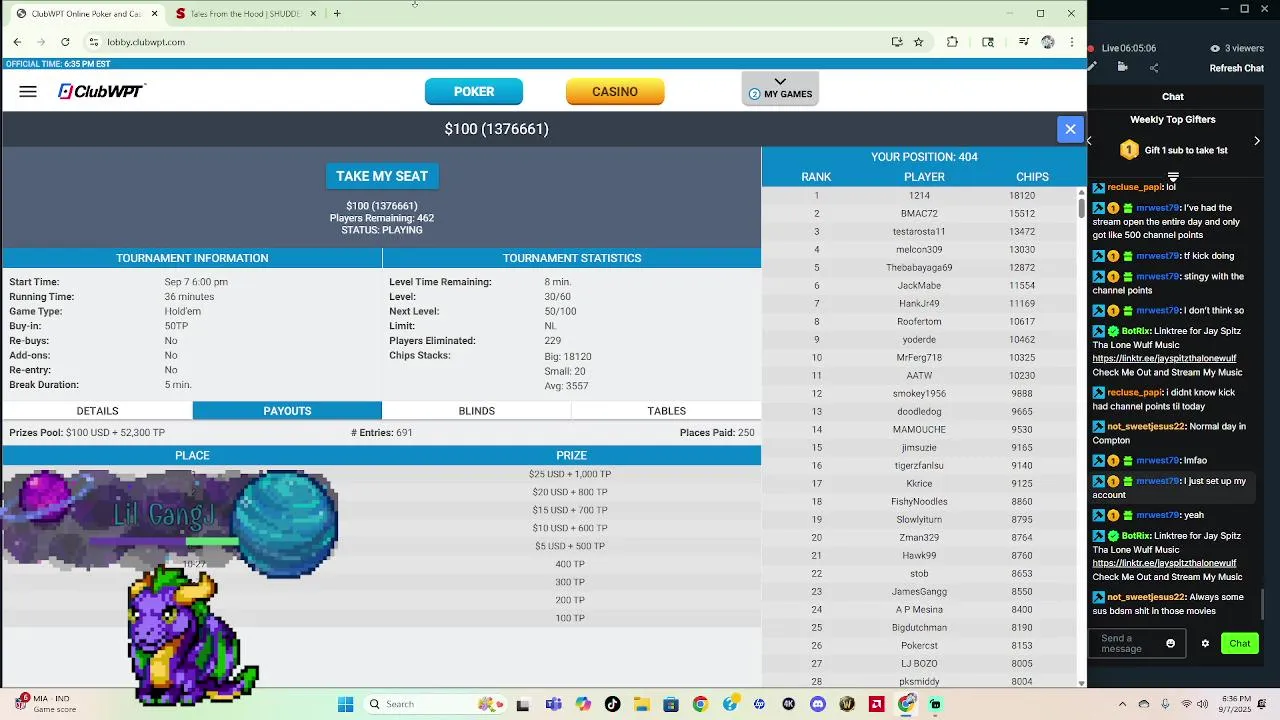Show hidden system tray icons
This screenshot has width=1280, height=720.
click(x=1122, y=704)
